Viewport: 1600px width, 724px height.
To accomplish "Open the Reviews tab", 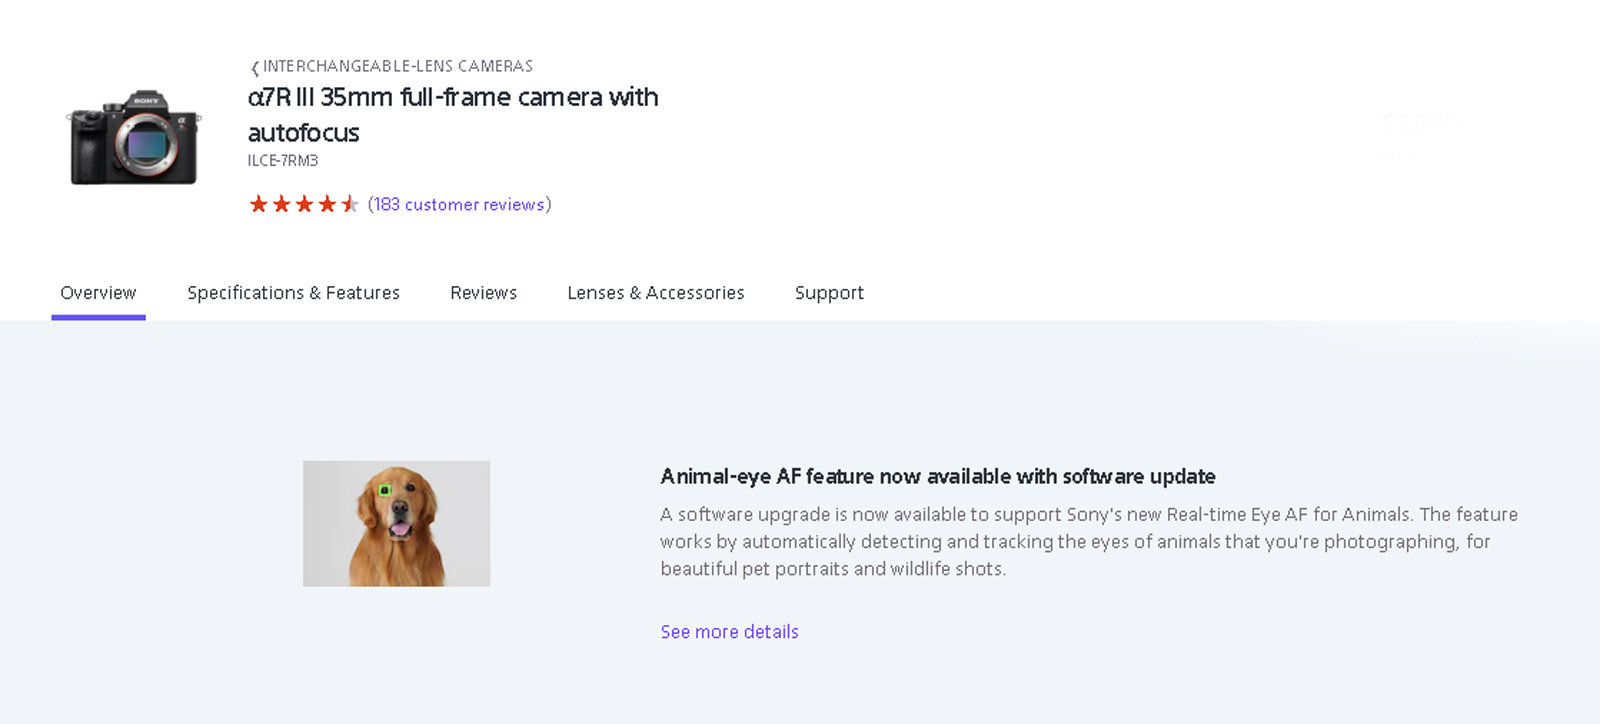I will [483, 293].
